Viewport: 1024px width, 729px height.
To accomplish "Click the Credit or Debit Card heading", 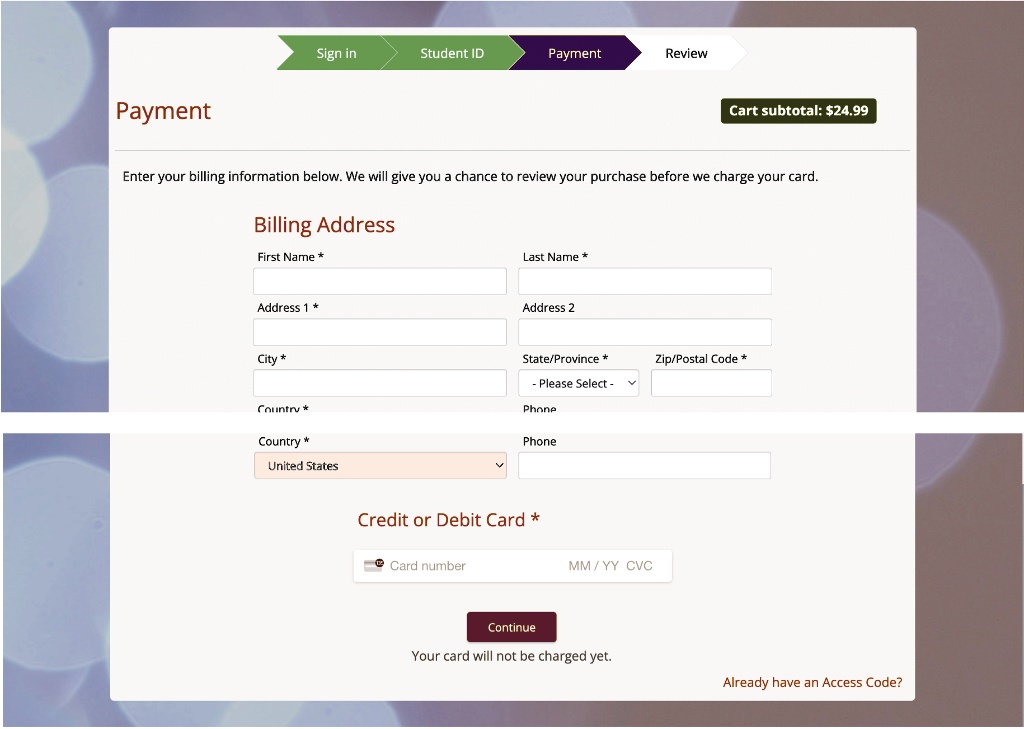I will (x=448, y=520).
